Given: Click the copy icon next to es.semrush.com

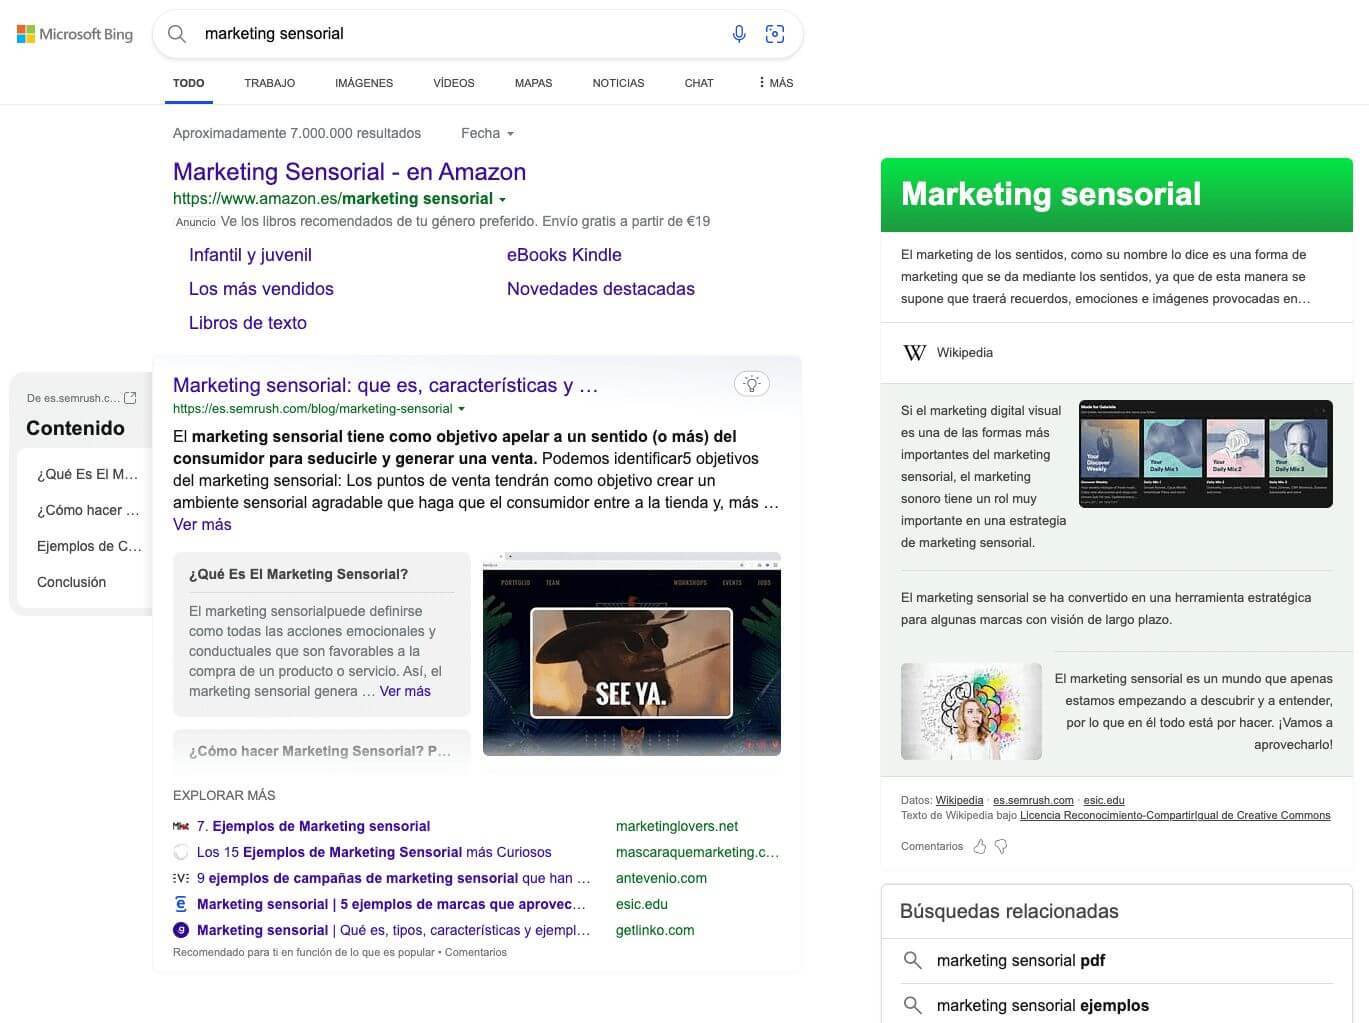Looking at the screenshot, I should click(x=131, y=396).
